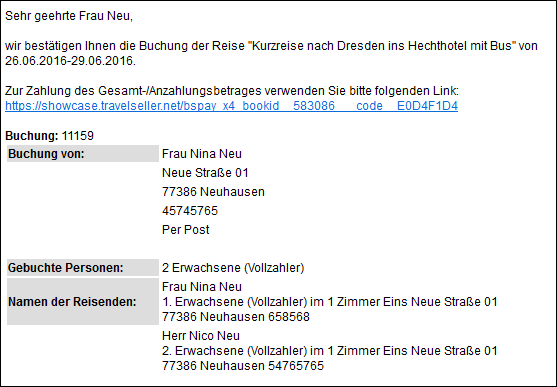Screen dimensions: 557x387
Task: Click the number 54765765 at the bottom
Action: [296, 366]
